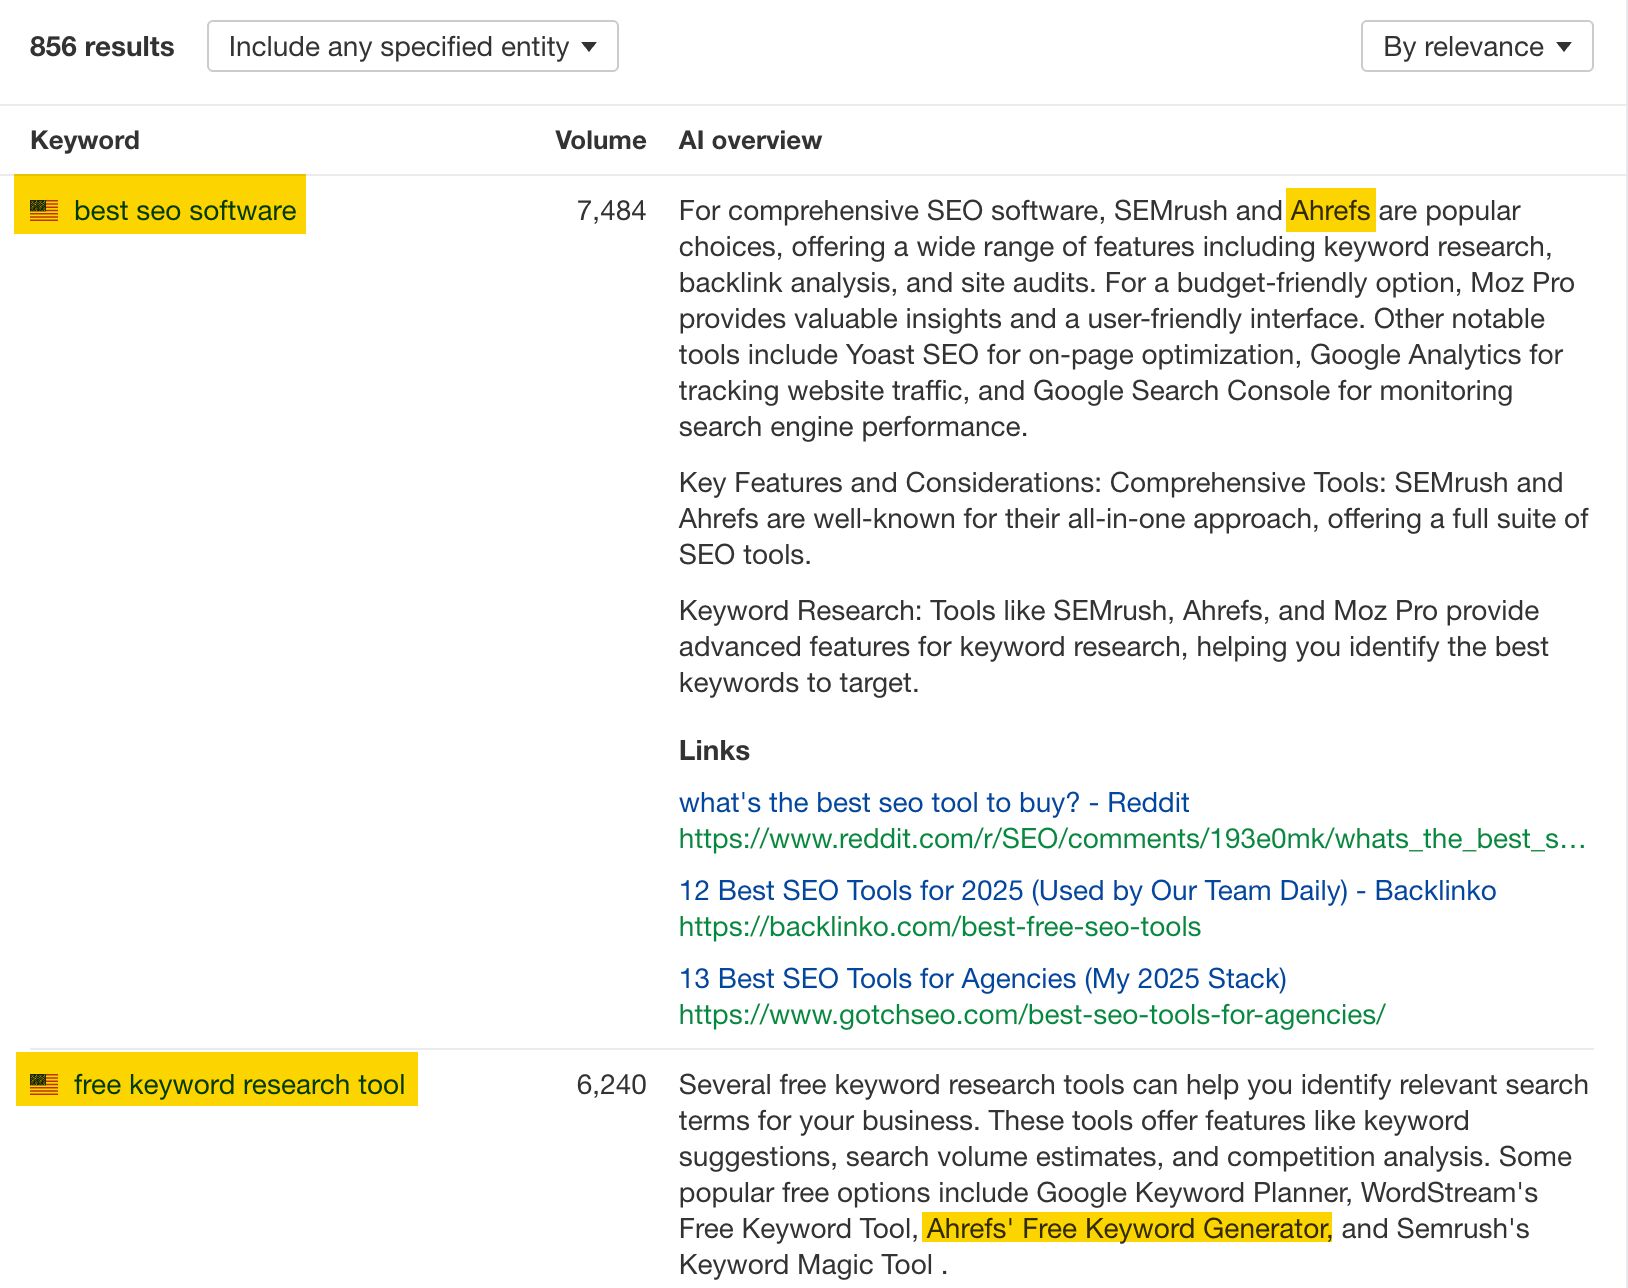This screenshot has width=1628, height=1288.
Task: Sort results by the Keyword column header
Action: (85, 140)
